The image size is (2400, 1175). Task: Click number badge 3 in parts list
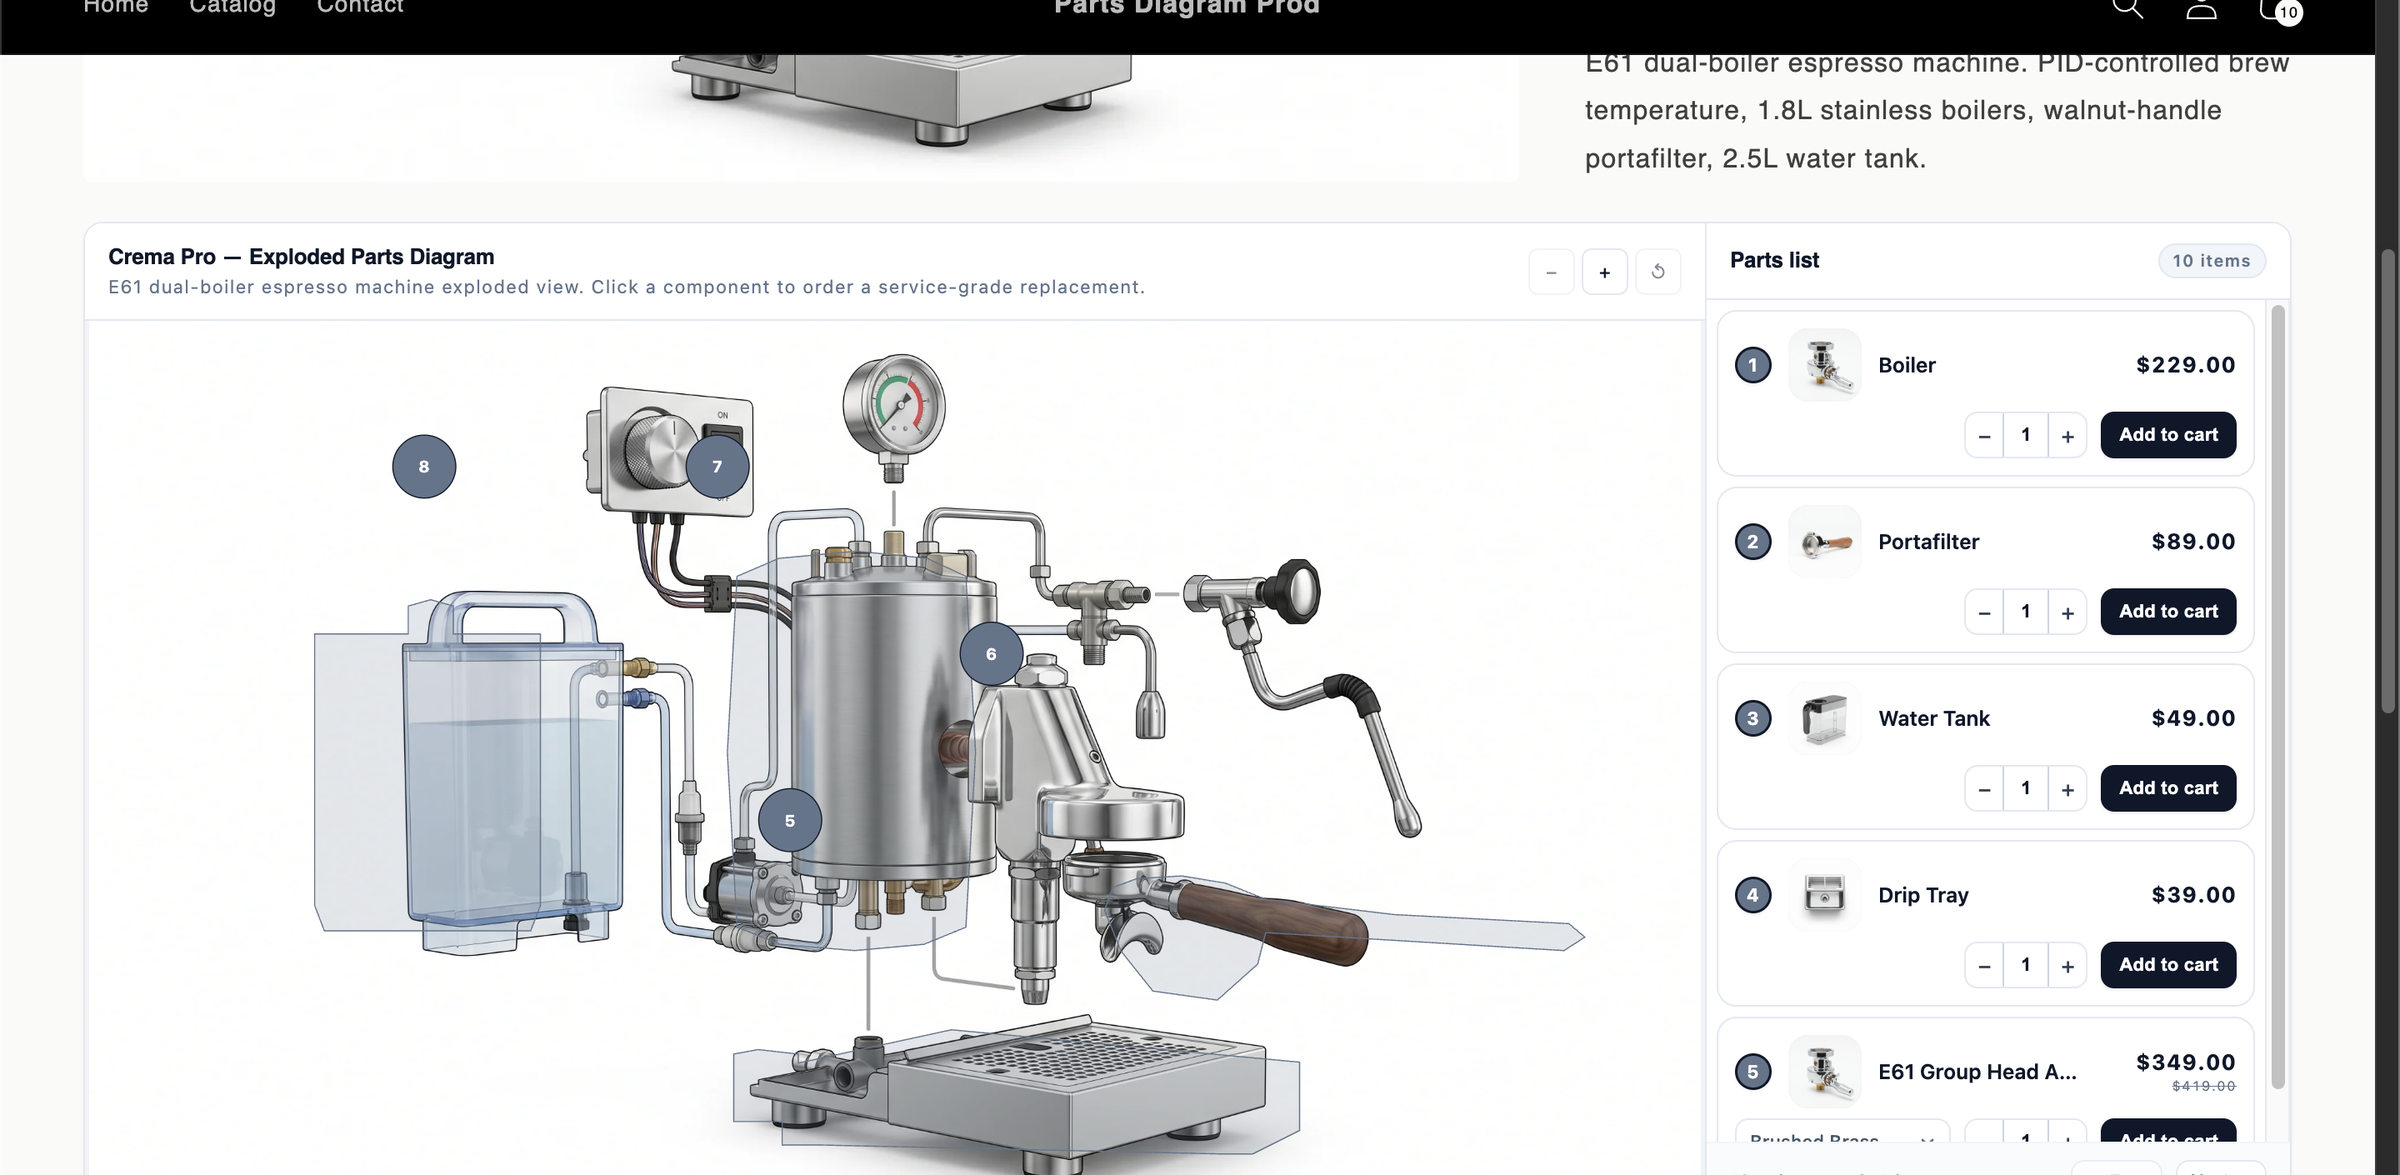point(1752,718)
